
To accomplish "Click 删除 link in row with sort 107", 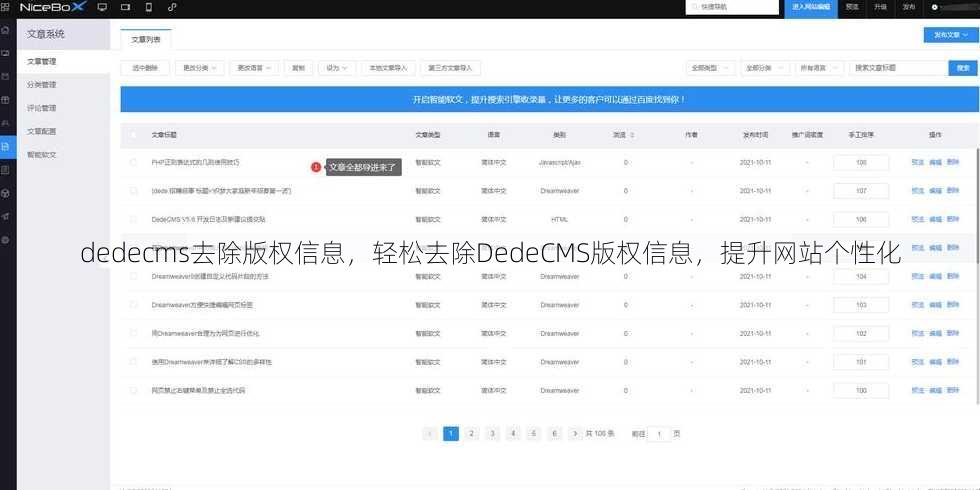I will point(952,191).
